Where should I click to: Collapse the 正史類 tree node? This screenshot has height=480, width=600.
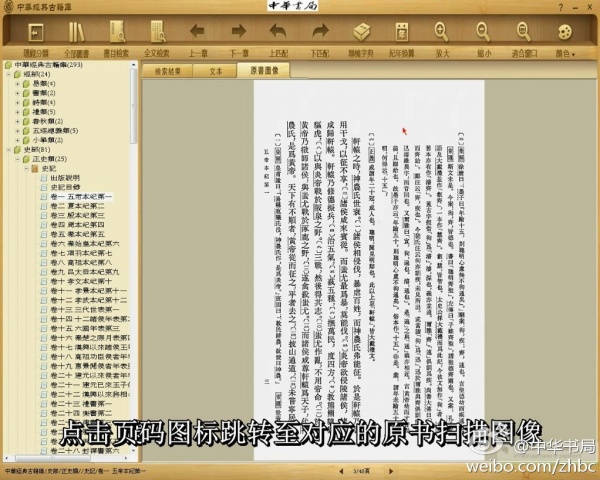(17, 159)
